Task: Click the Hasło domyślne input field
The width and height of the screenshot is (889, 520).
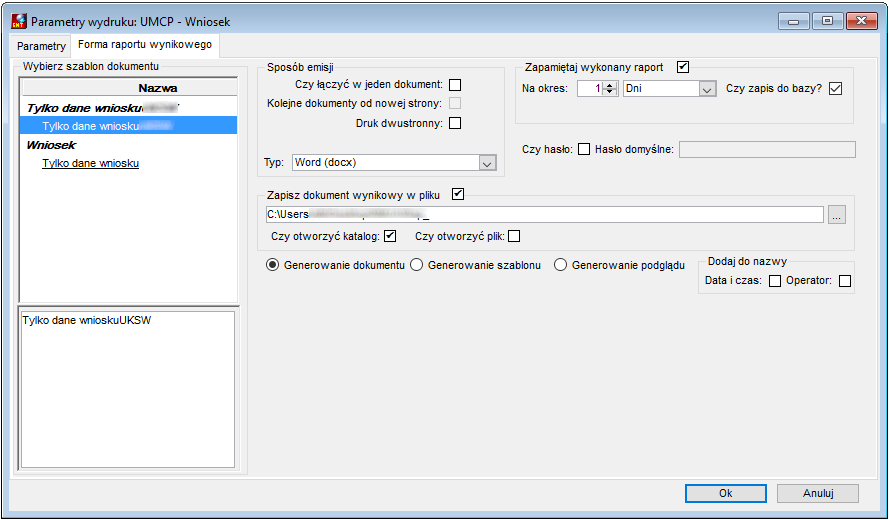Action: coord(767,150)
